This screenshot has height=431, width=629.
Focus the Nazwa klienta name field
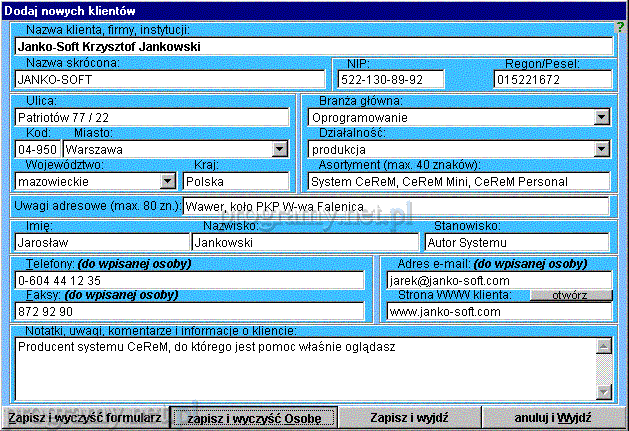[x=313, y=46]
